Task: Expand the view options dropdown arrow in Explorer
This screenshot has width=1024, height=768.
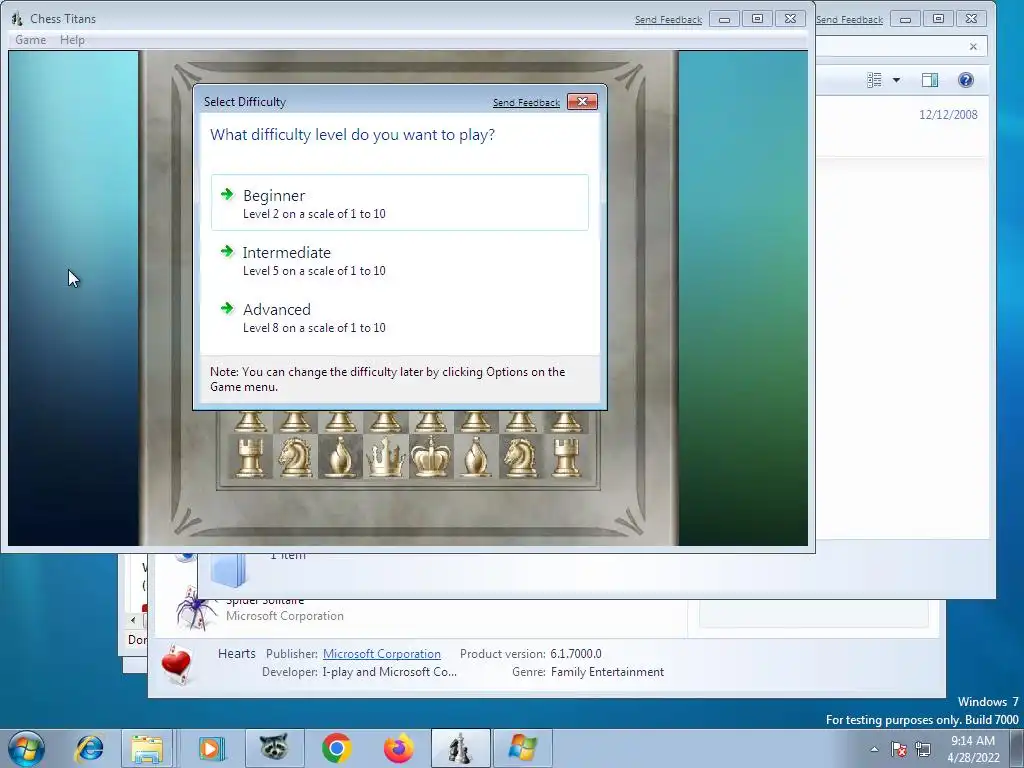Action: point(897,80)
